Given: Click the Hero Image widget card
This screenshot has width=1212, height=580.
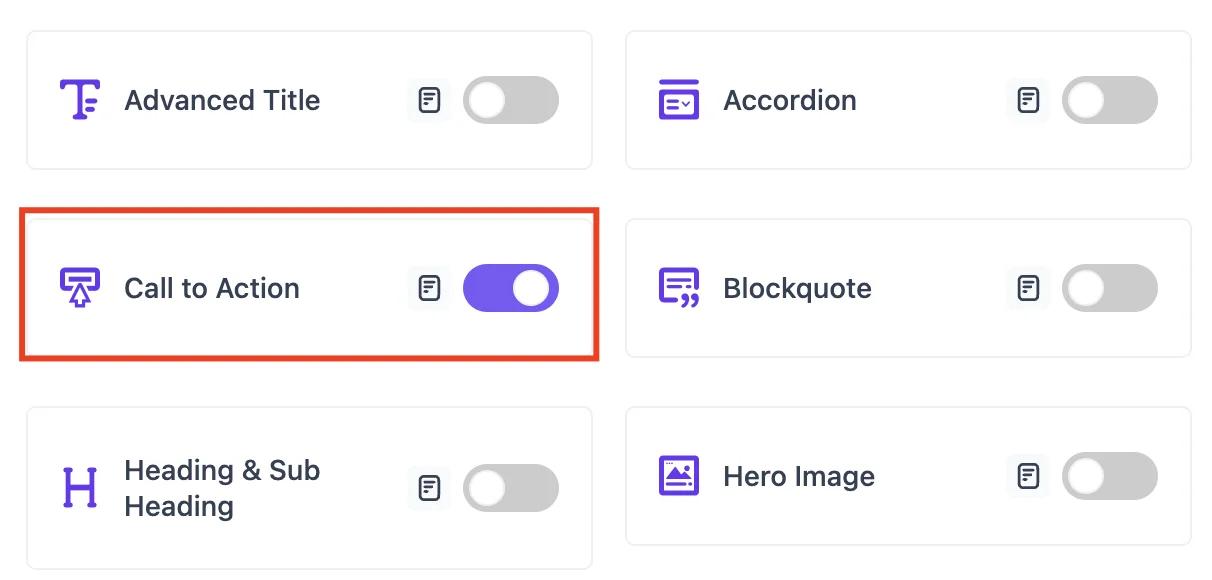Looking at the screenshot, I should pos(908,476).
